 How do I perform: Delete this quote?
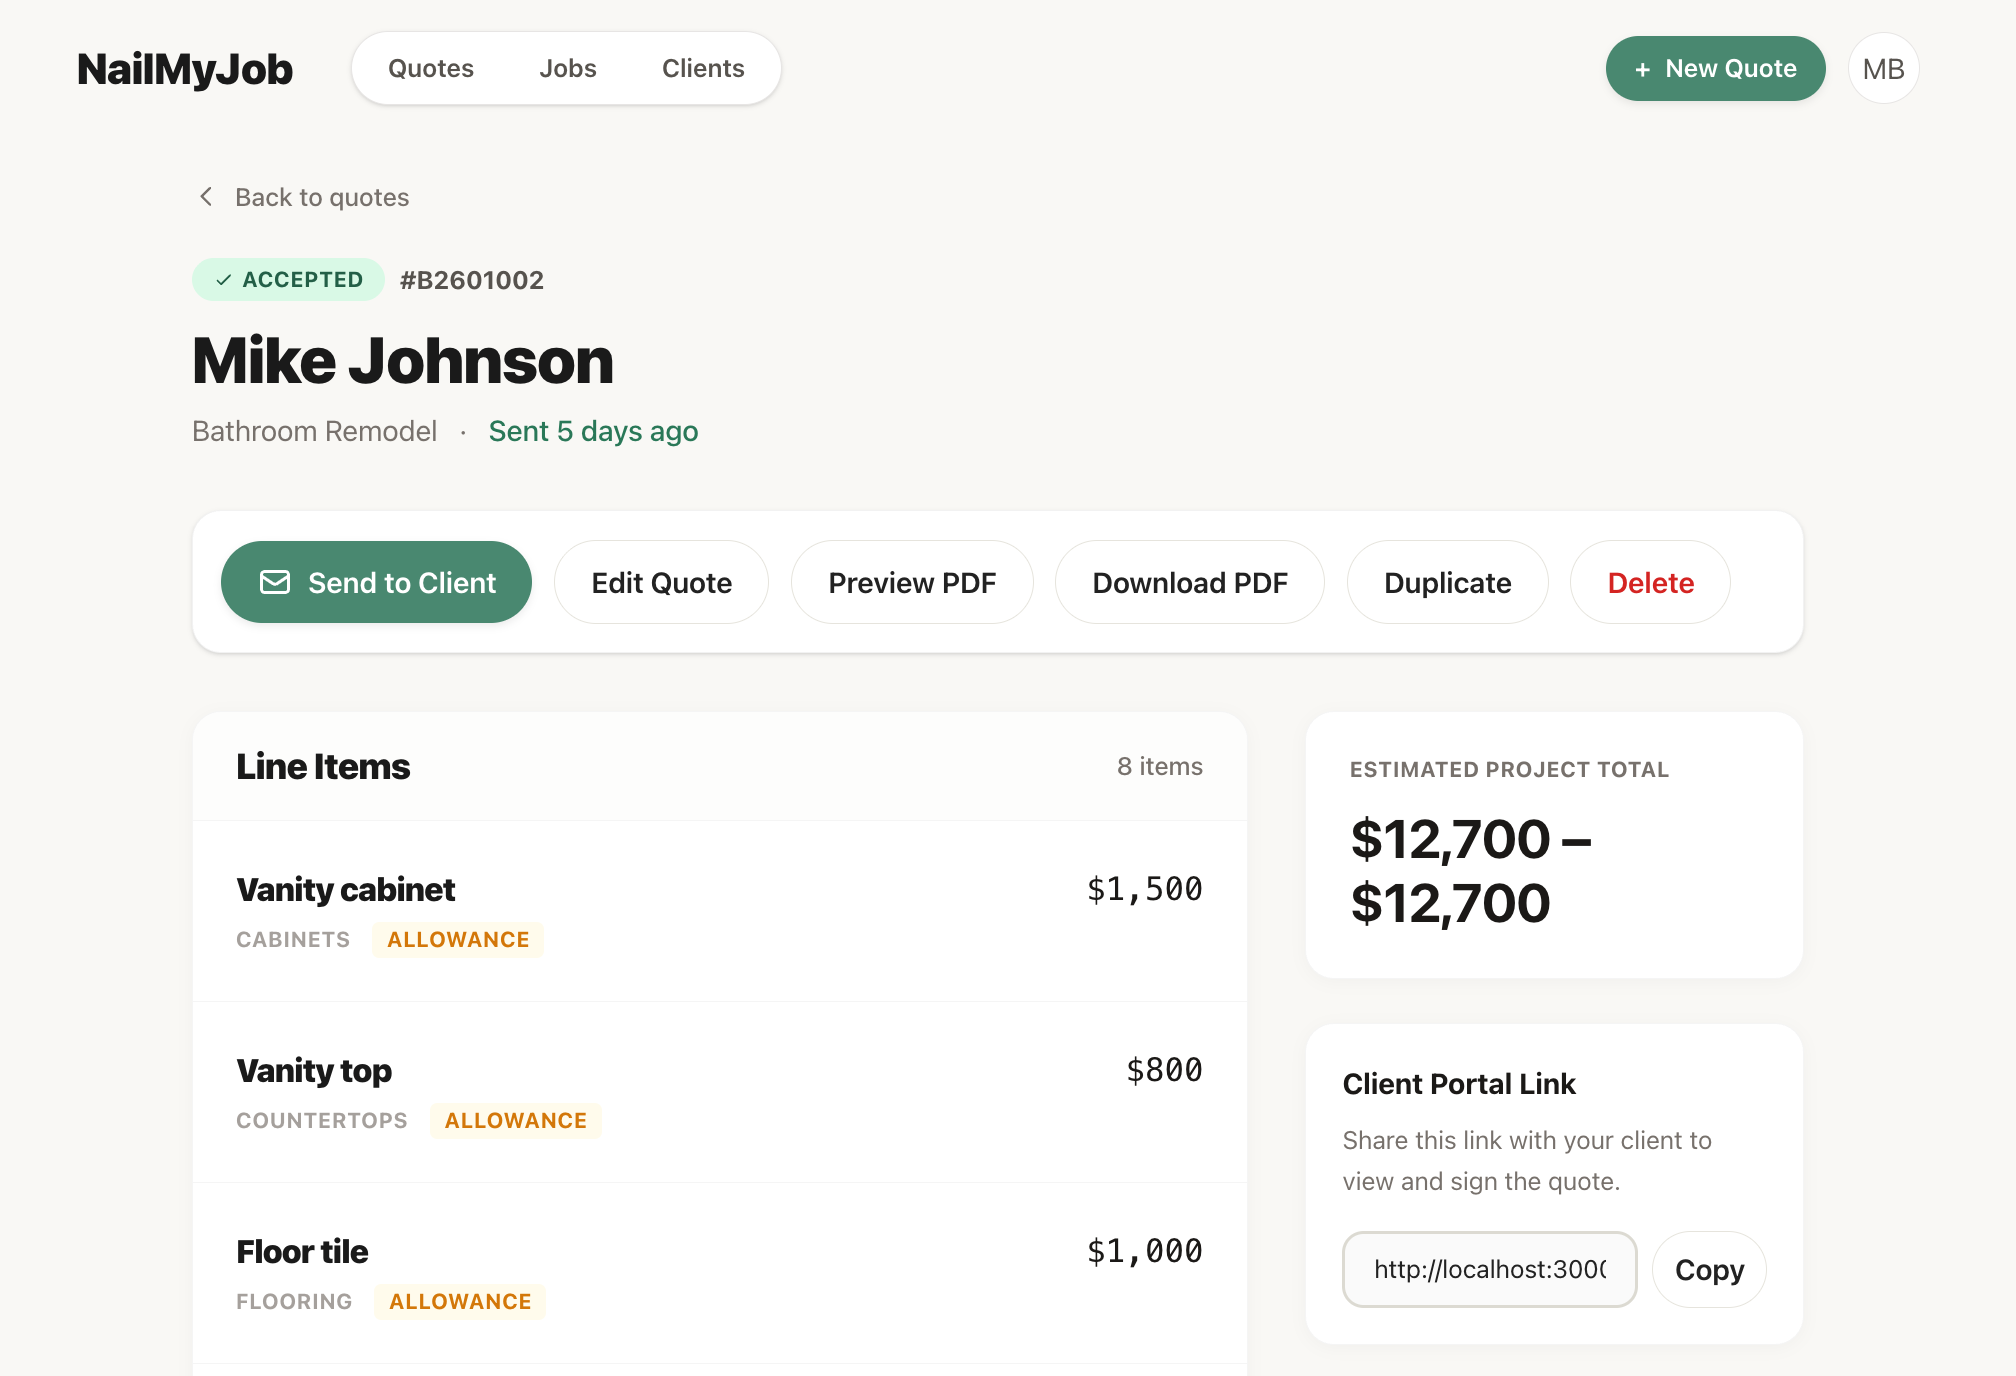point(1649,582)
